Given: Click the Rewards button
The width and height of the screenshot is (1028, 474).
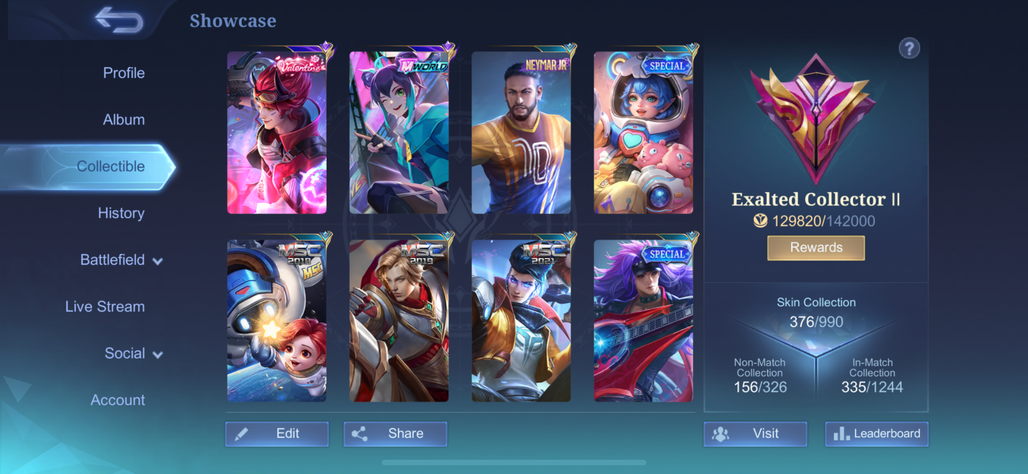Looking at the screenshot, I should [x=816, y=248].
